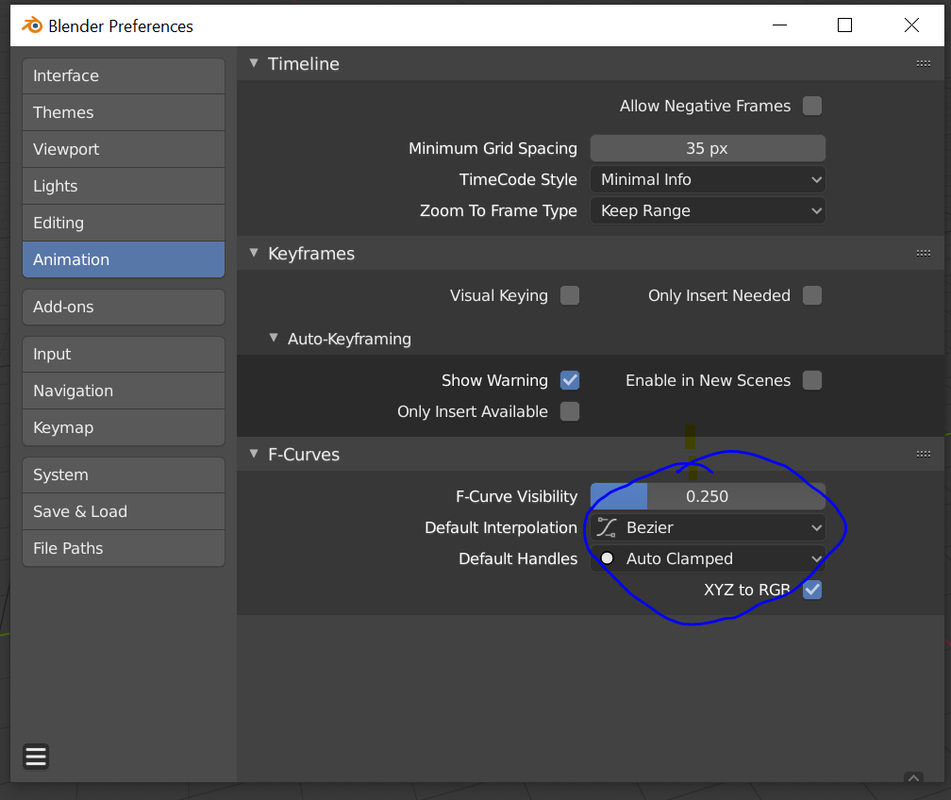Image resolution: width=951 pixels, height=800 pixels.
Task: Enable Allow Negative Frames checkbox
Action: pos(812,106)
